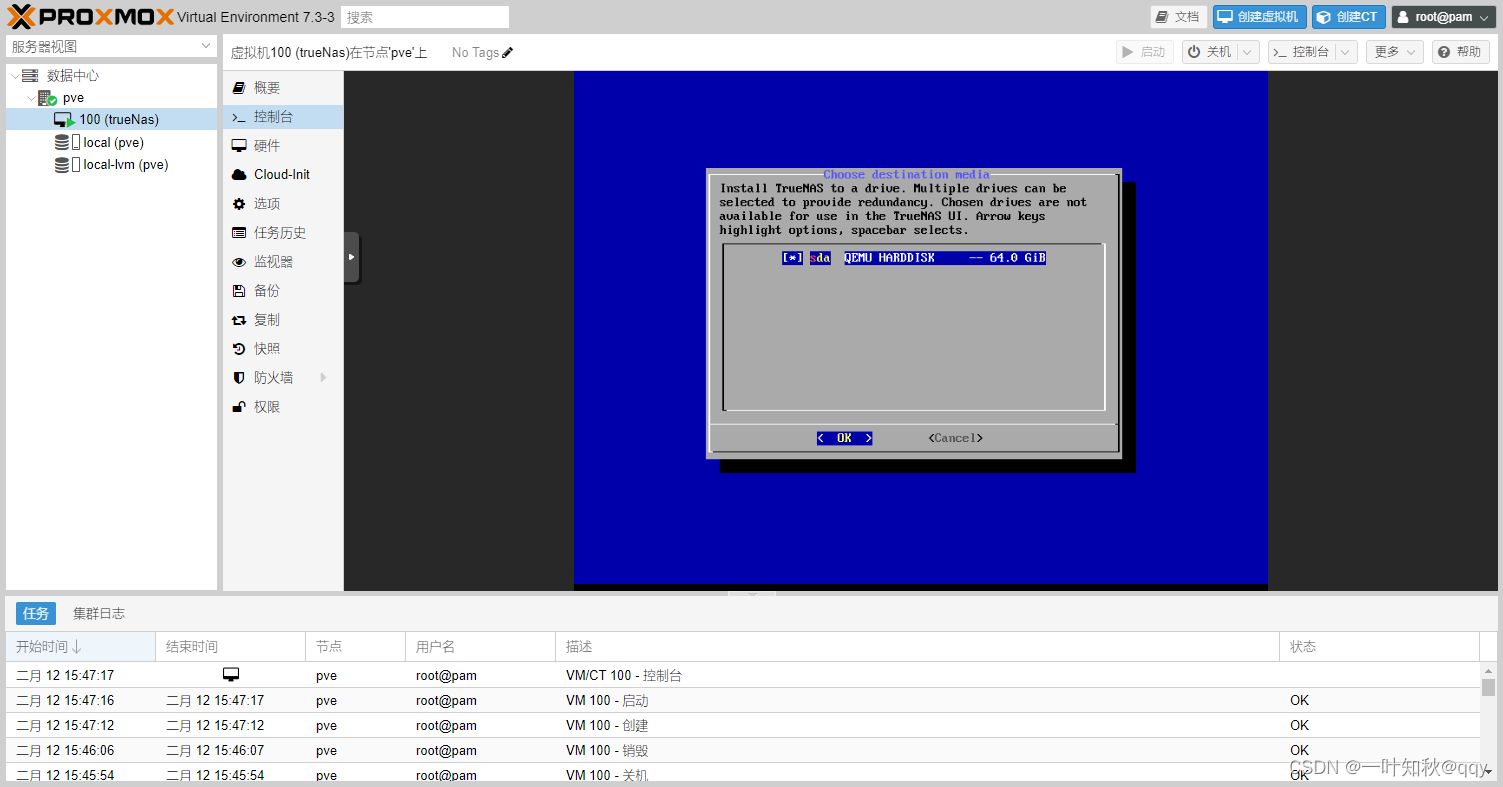
Task: Open the 控制台 toolbar dropdown arrow
Action: tap(1346, 52)
